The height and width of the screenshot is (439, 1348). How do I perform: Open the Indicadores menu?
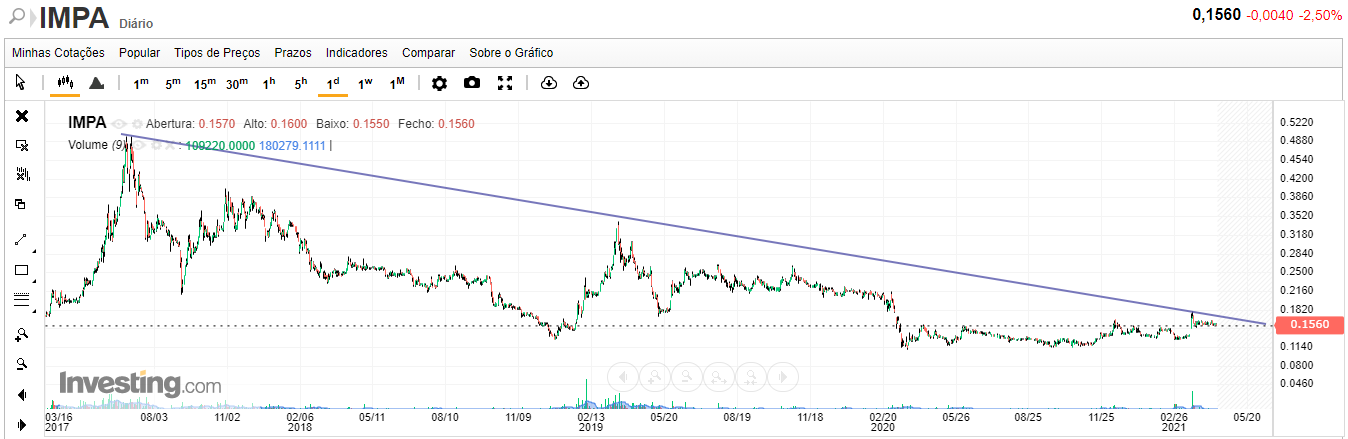click(x=357, y=53)
